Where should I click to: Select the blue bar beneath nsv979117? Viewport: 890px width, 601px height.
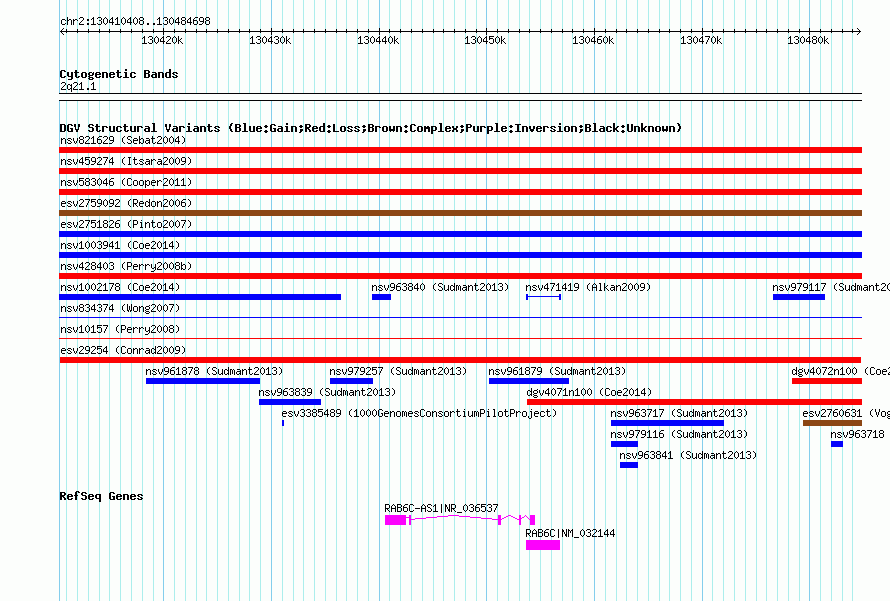(799, 297)
